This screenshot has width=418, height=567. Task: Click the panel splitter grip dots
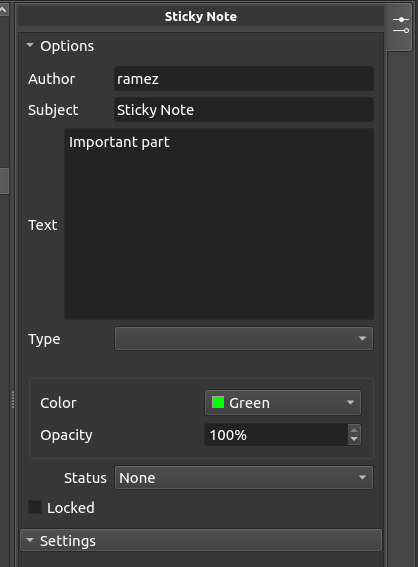13,400
